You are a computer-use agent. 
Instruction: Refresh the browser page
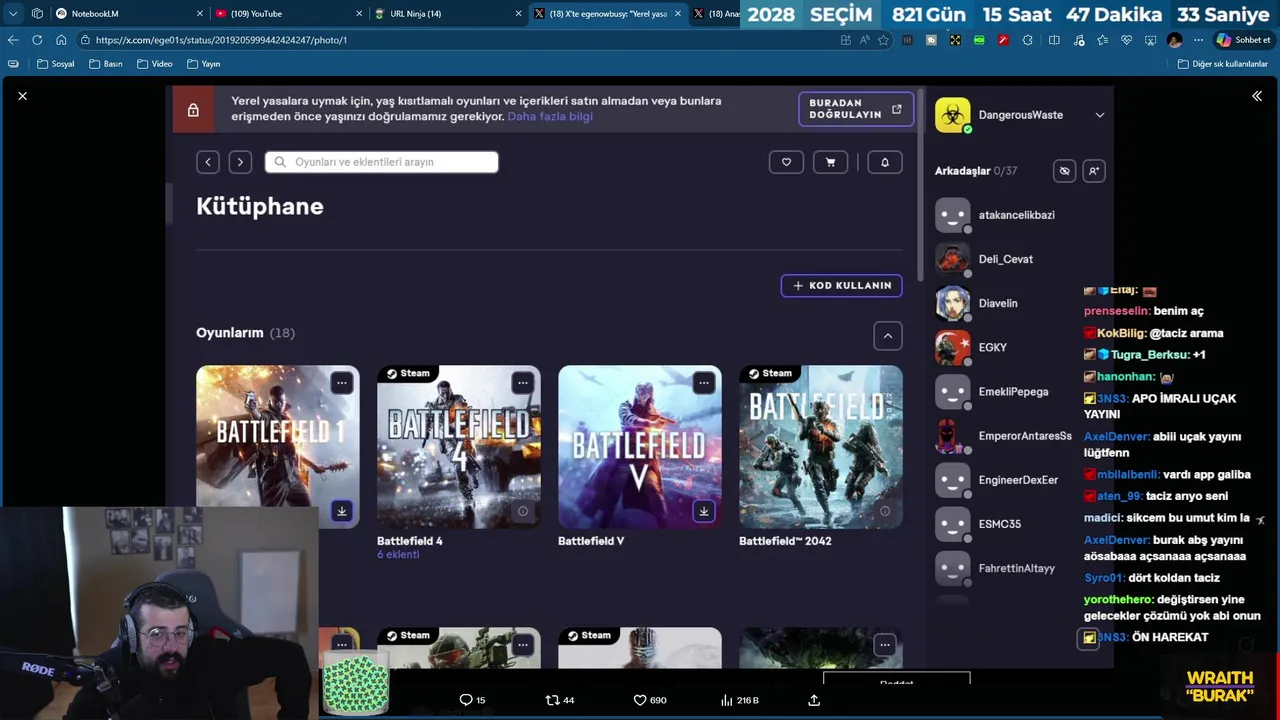click(37, 40)
